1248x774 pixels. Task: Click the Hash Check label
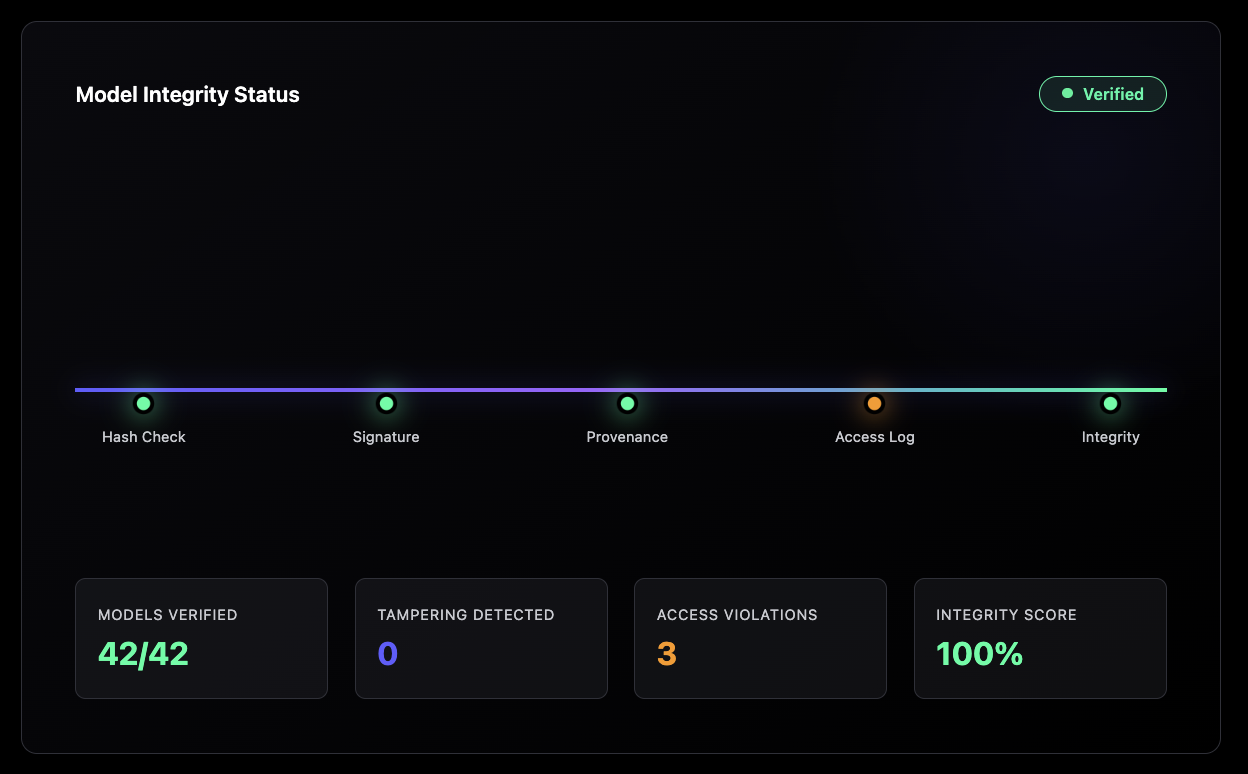[144, 437]
